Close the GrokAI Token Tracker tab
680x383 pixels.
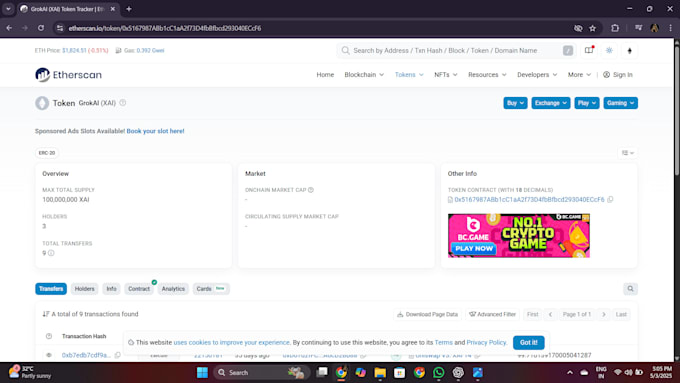(x=113, y=9)
